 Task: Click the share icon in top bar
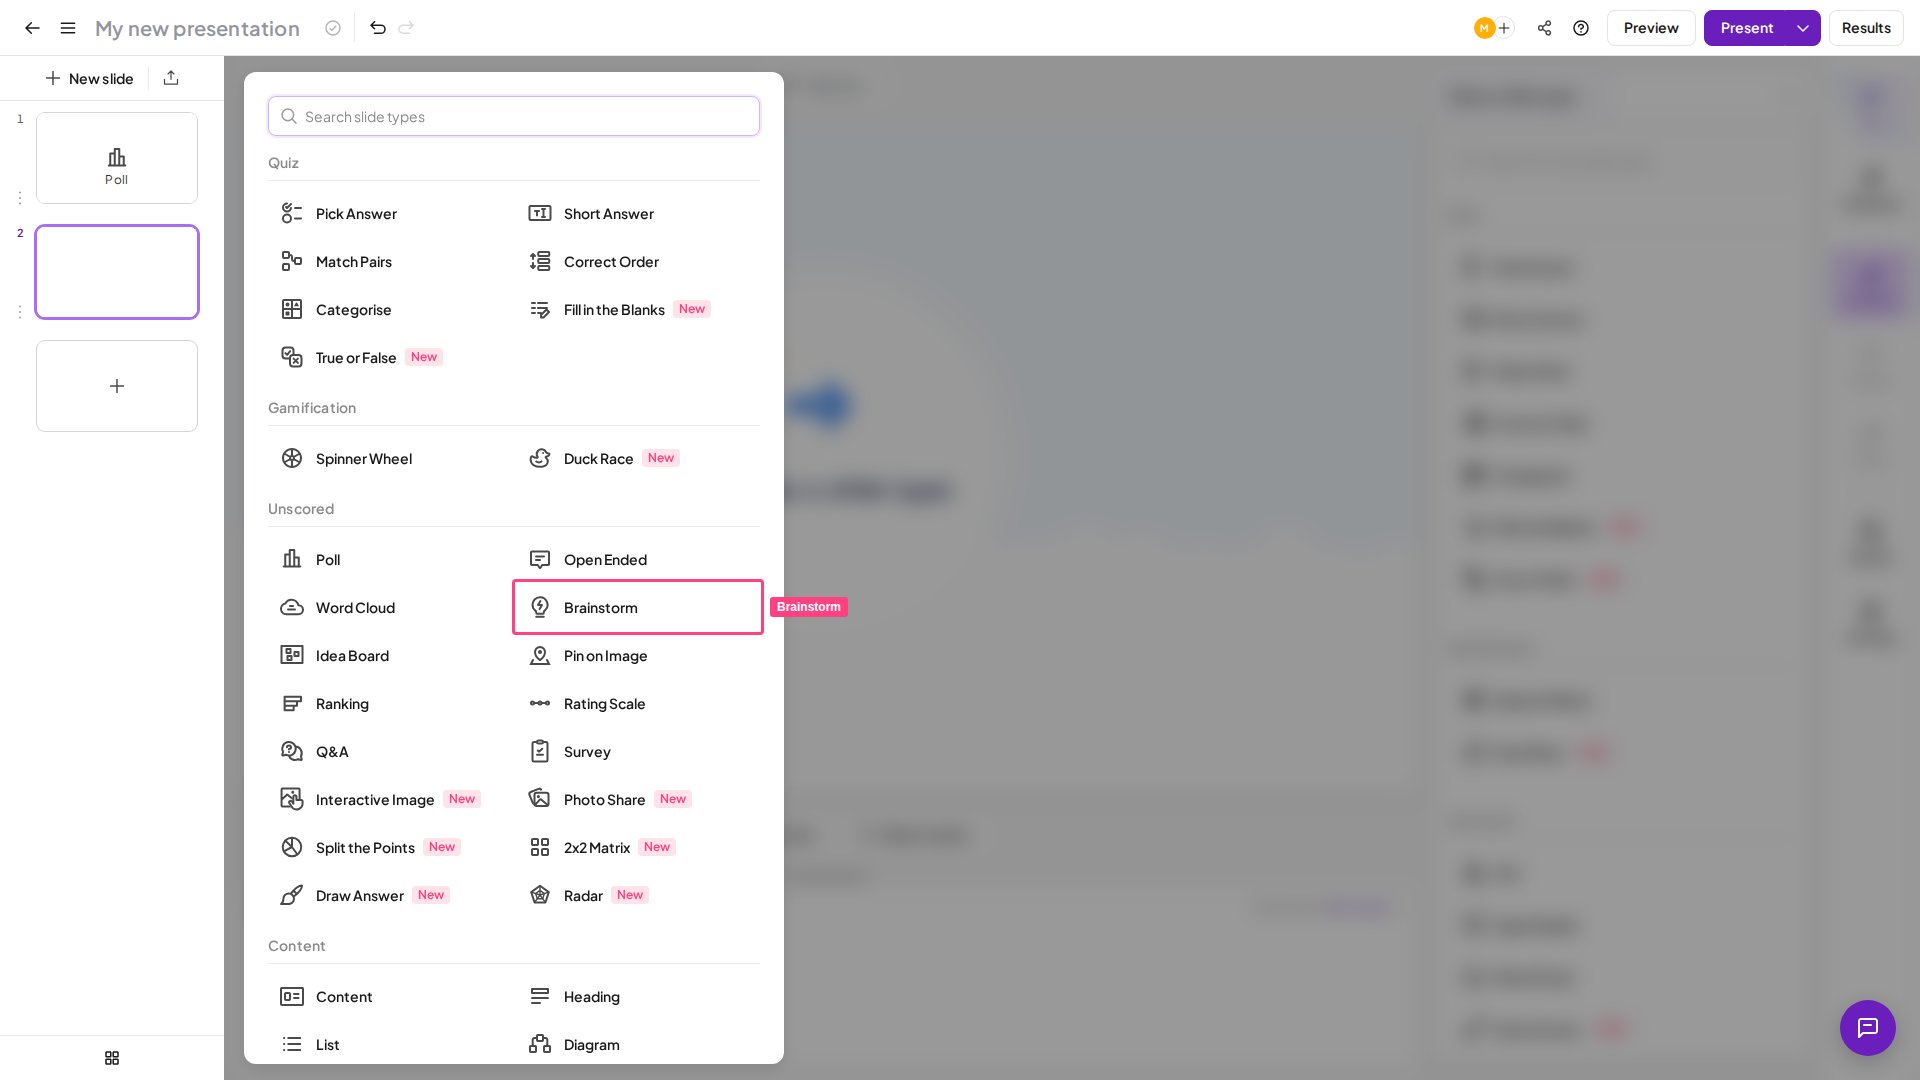click(1545, 28)
